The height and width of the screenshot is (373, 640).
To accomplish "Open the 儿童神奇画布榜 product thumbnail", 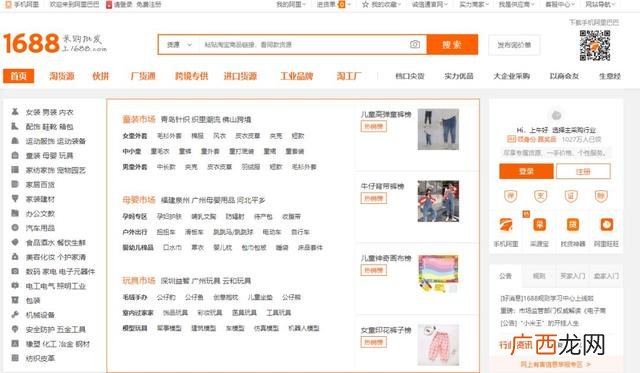I will [x=438, y=273].
